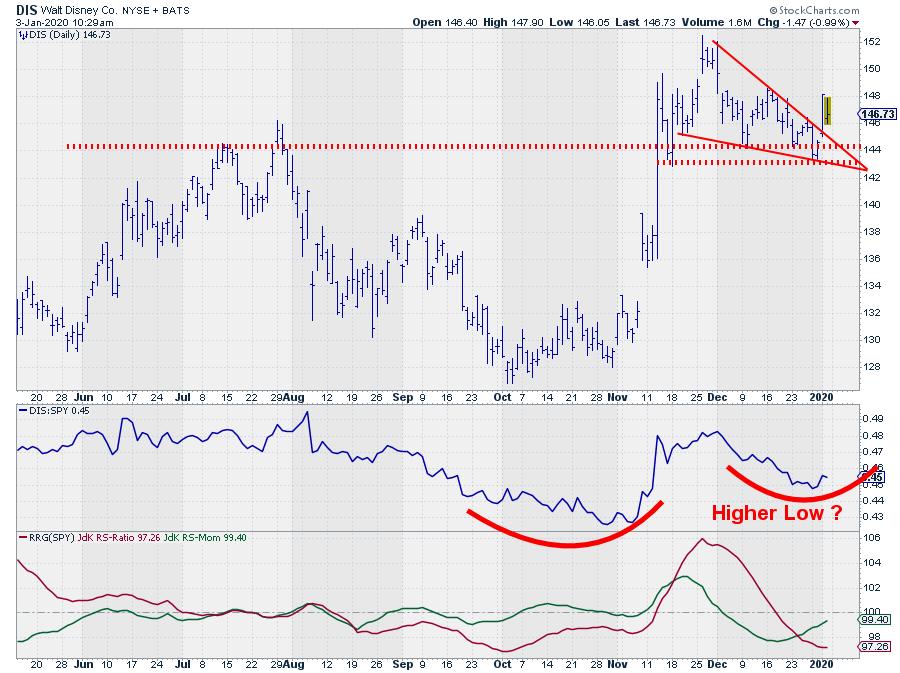Screen dimensions: 900x673
Task: Click the DIS (Daily) price legend icon
Action: click(x=22, y=33)
